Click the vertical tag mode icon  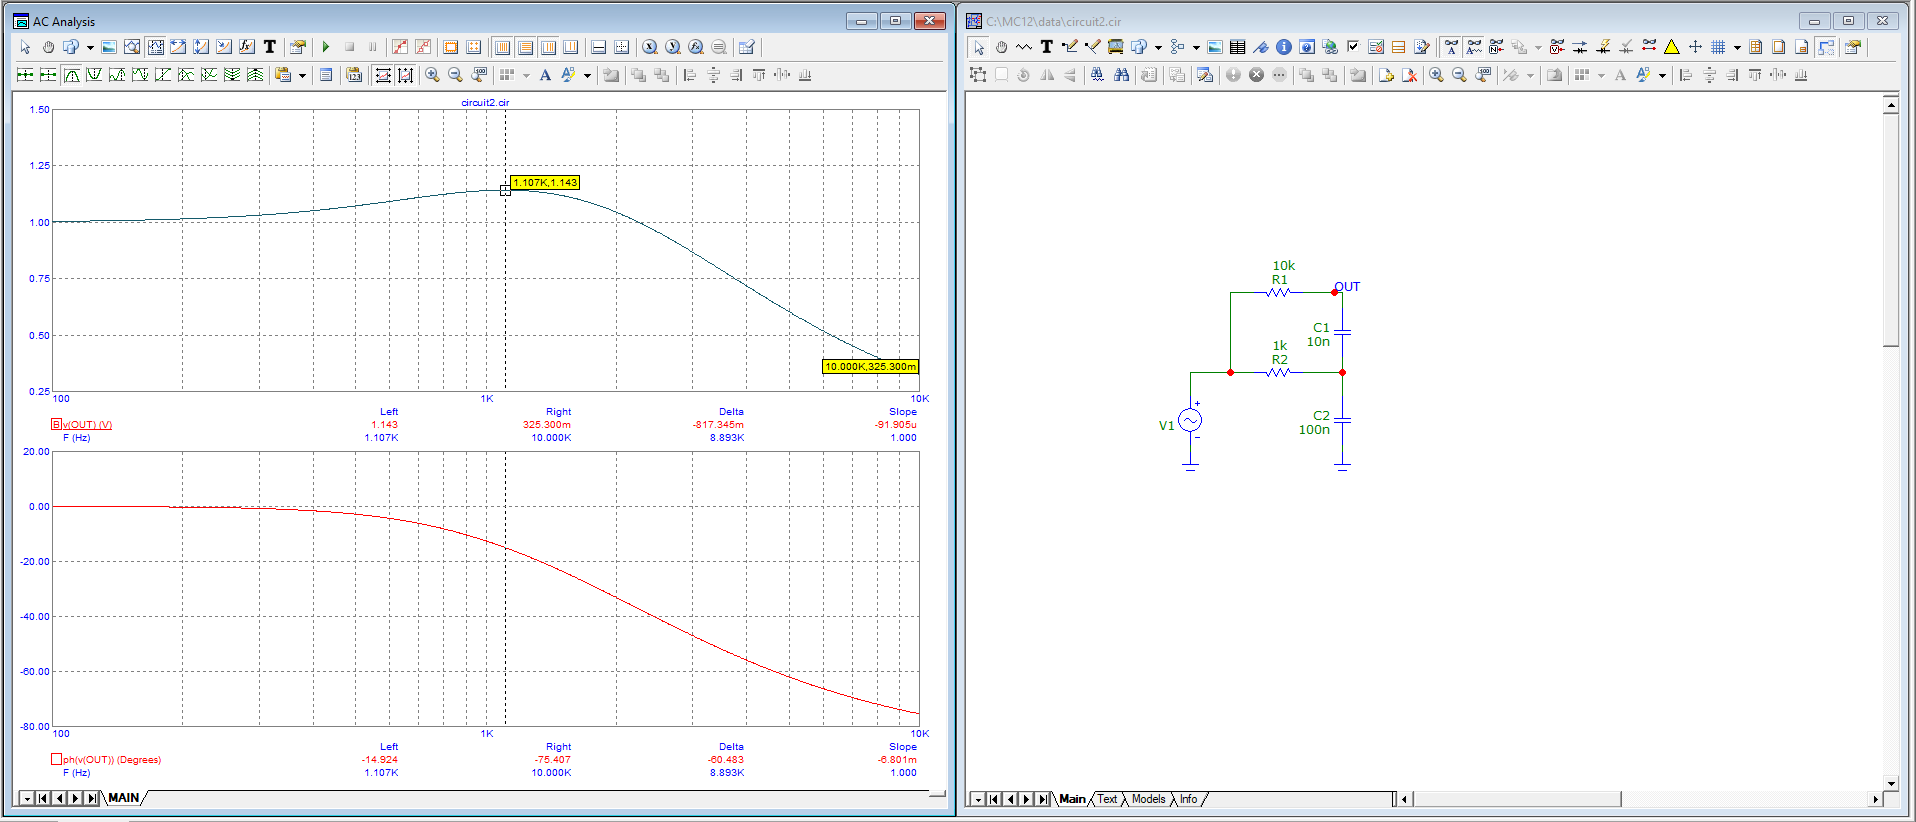[x=201, y=47]
